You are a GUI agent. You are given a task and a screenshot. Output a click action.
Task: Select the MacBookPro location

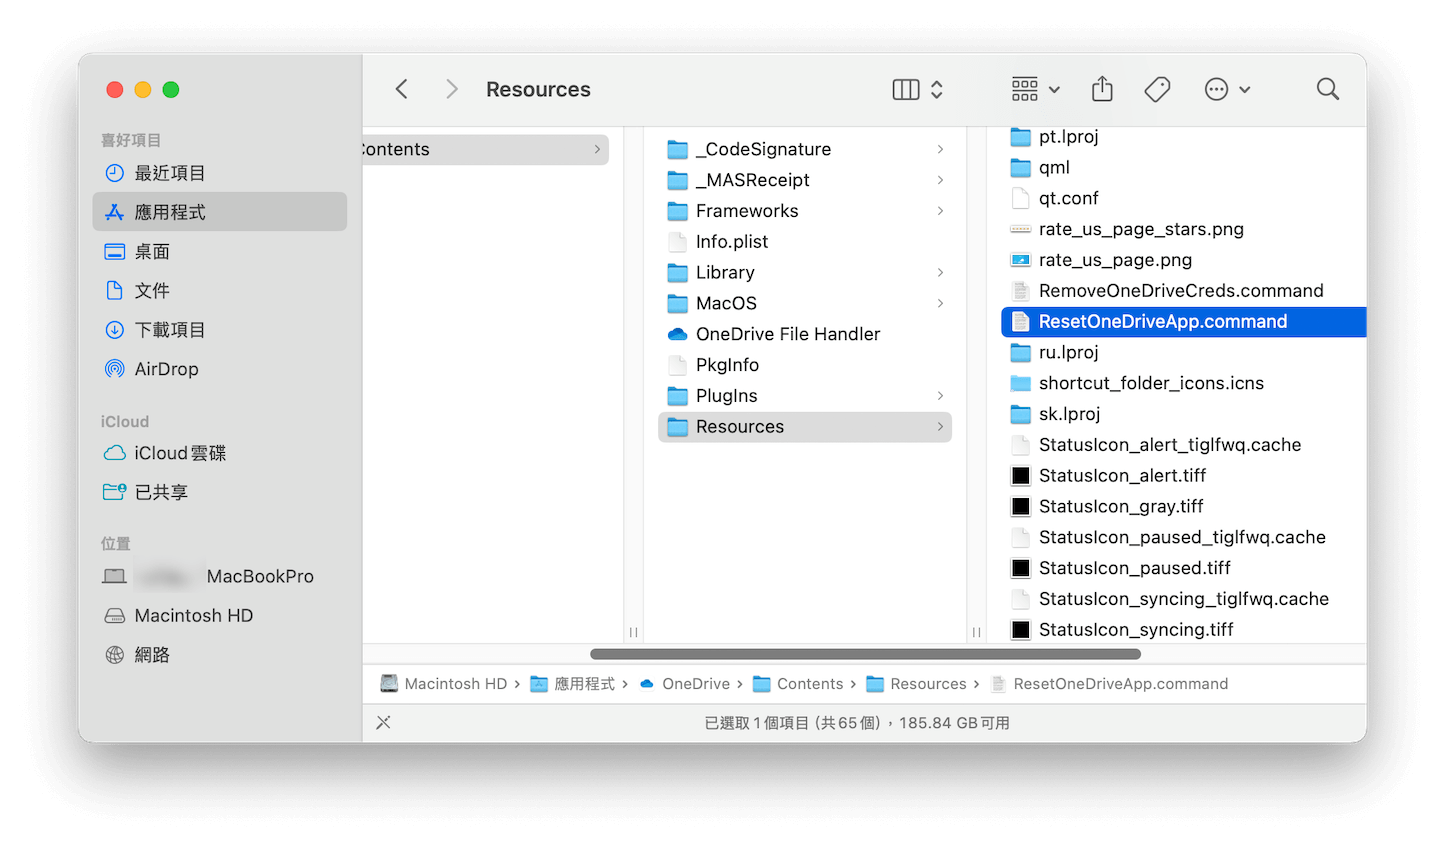pos(220,576)
